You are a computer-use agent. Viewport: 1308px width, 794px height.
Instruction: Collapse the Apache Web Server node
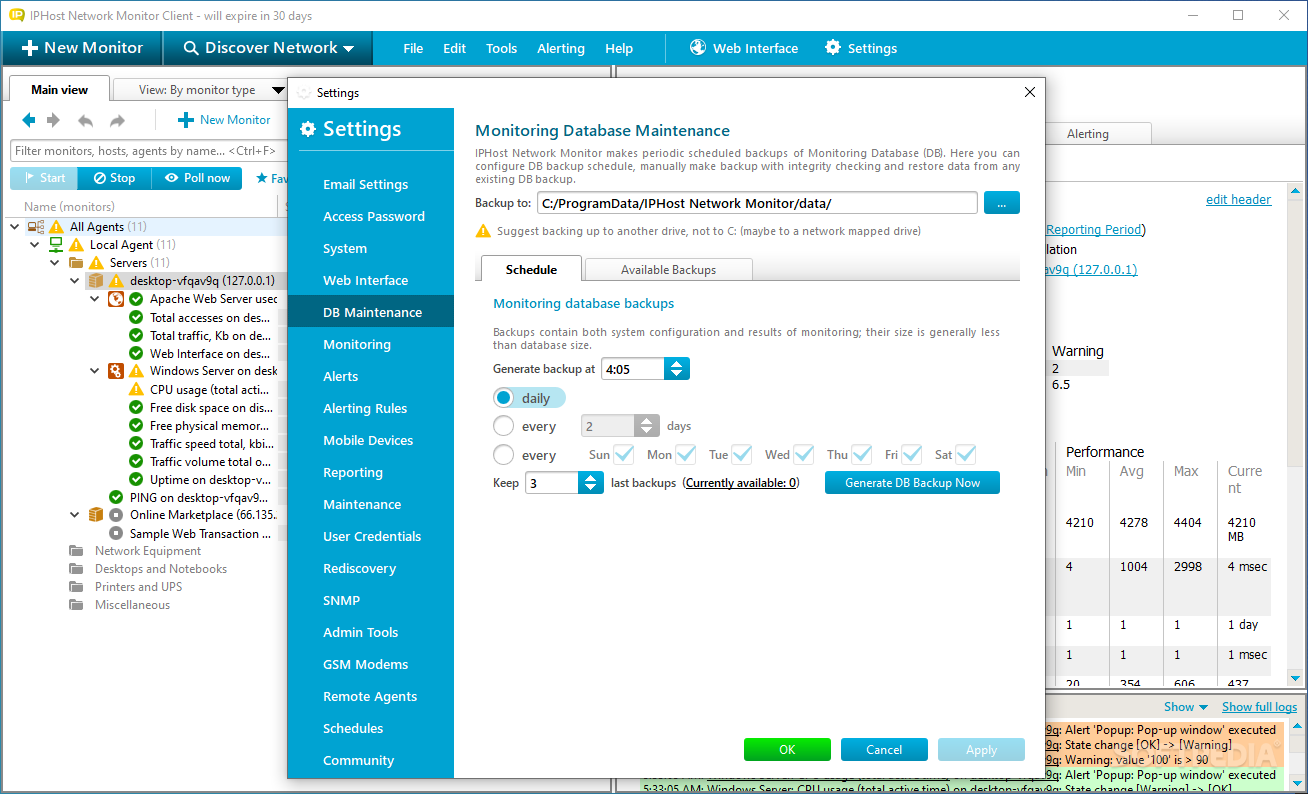(x=95, y=299)
